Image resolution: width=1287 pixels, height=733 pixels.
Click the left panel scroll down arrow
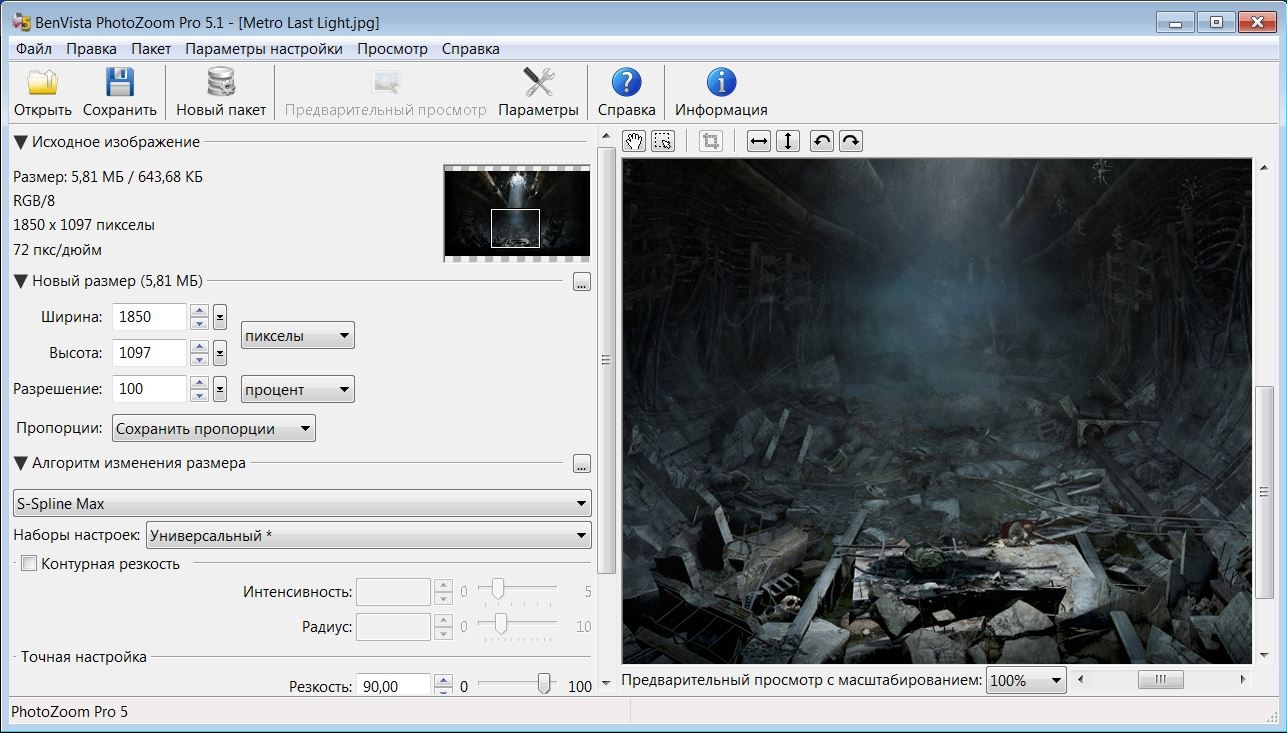click(606, 683)
